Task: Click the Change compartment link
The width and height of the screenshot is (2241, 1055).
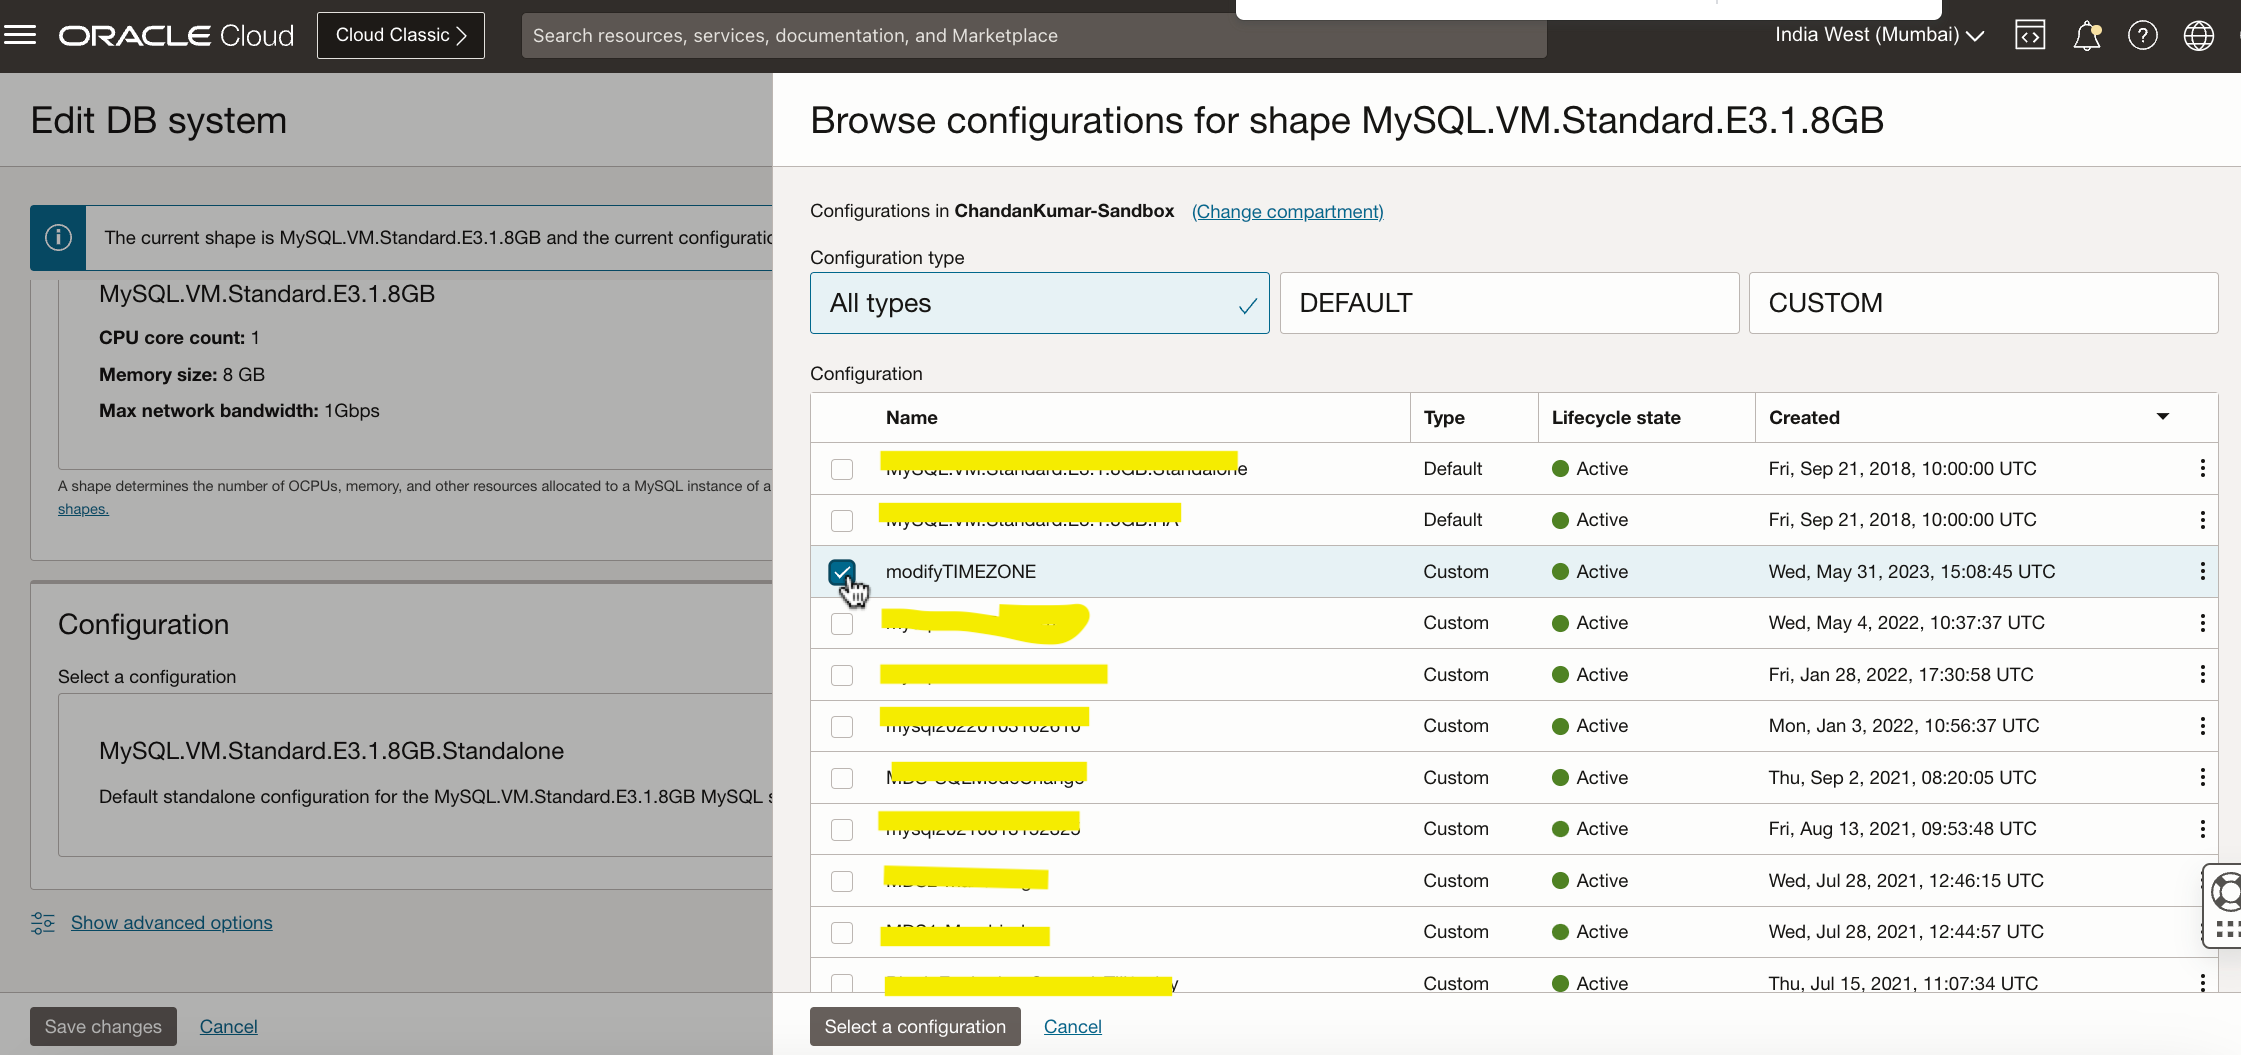Action: [1287, 211]
